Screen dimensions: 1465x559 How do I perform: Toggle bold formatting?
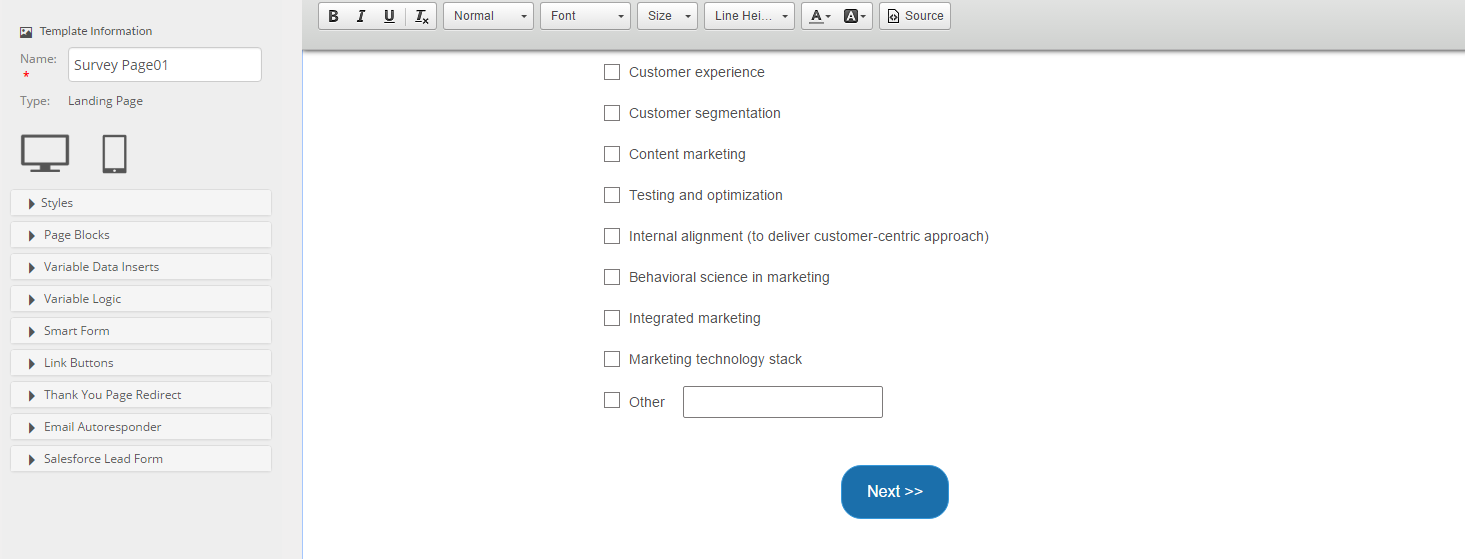[334, 16]
